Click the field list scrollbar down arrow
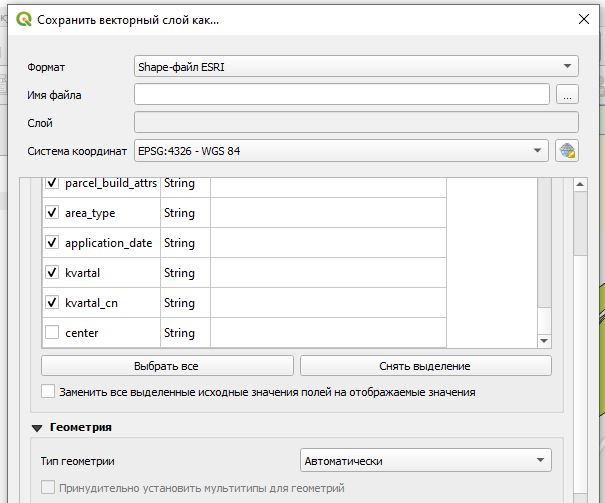The image size is (605, 503). pyautogui.click(x=544, y=341)
